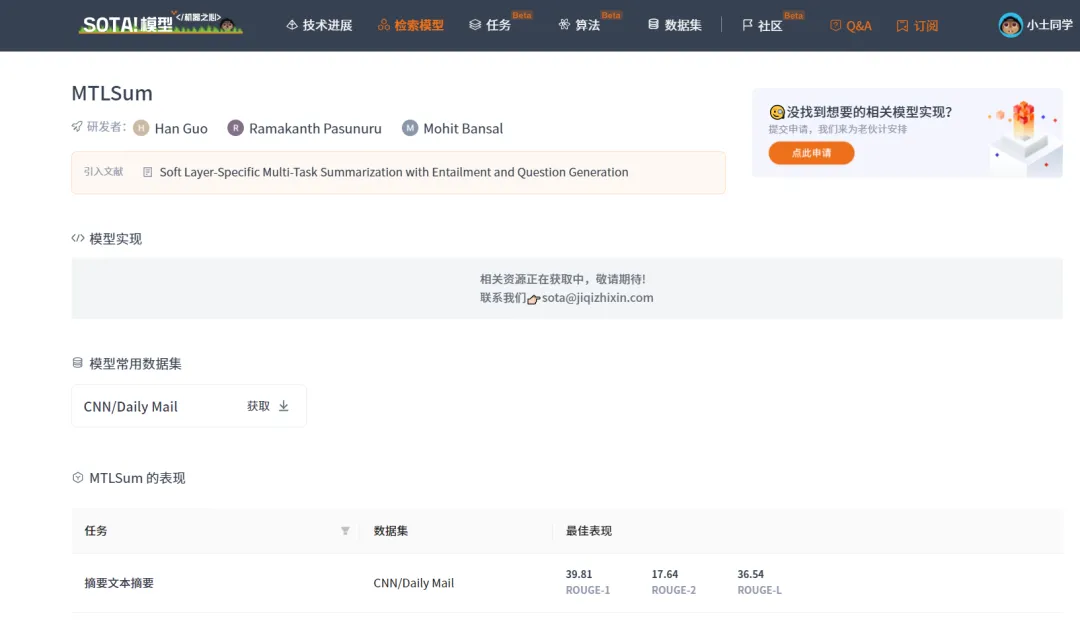
Task: Click the 小土同学 user avatar
Action: [x=1010, y=25]
